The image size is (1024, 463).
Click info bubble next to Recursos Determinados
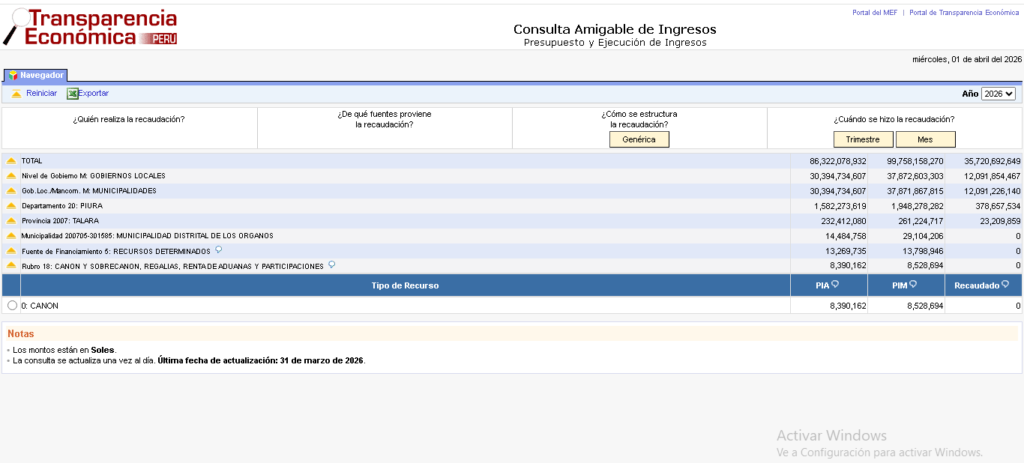point(218,250)
